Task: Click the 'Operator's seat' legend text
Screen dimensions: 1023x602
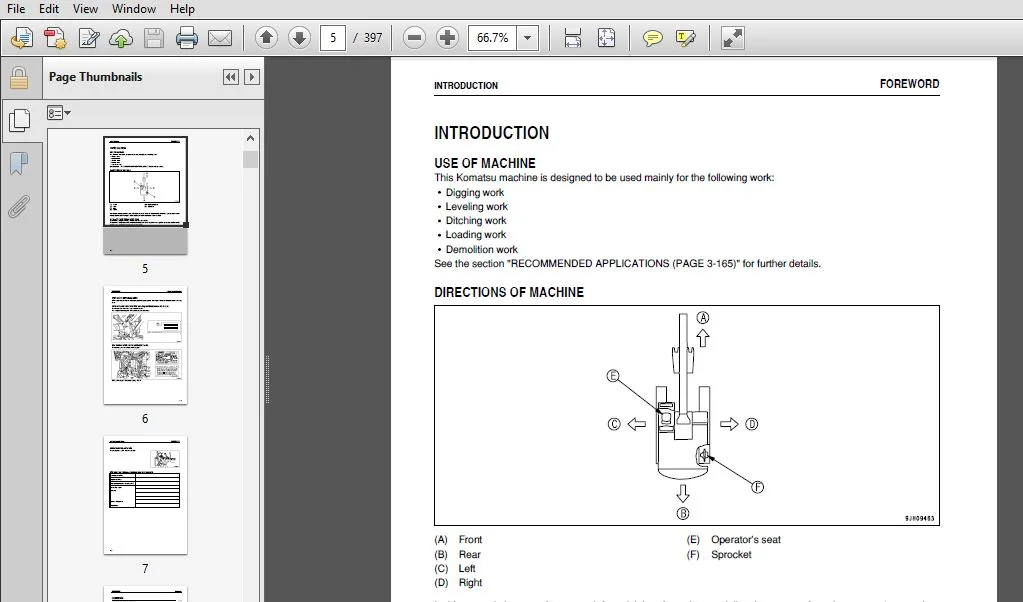Action: coord(746,539)
